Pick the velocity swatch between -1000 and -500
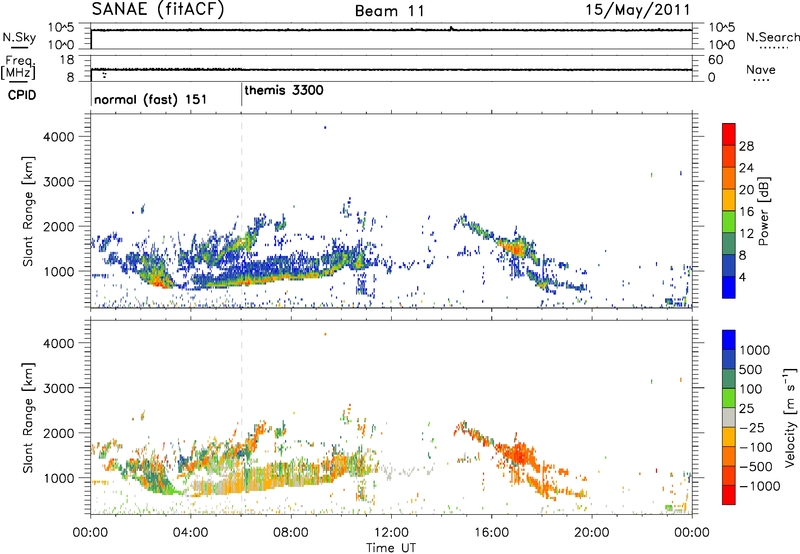800x554 pixels. (729, 475)
